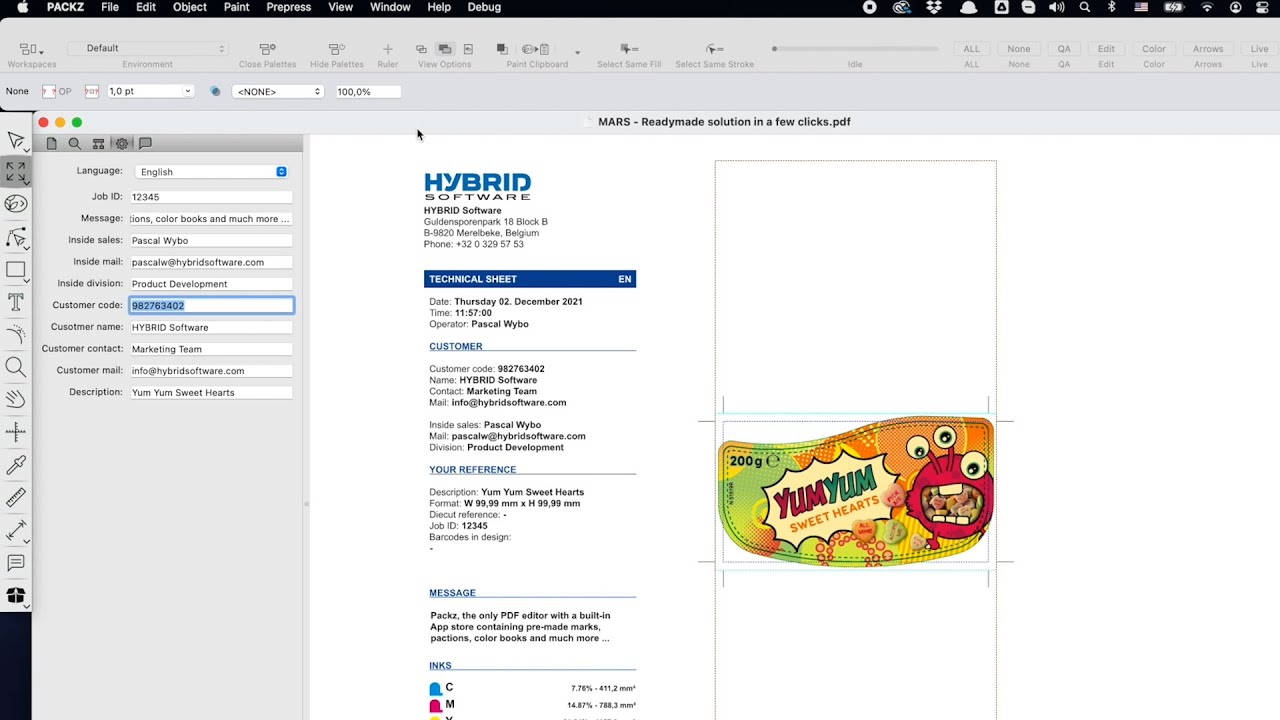Pick the Eyedropper tool
The image size is (1280, 720).
[x=15, y=465]
